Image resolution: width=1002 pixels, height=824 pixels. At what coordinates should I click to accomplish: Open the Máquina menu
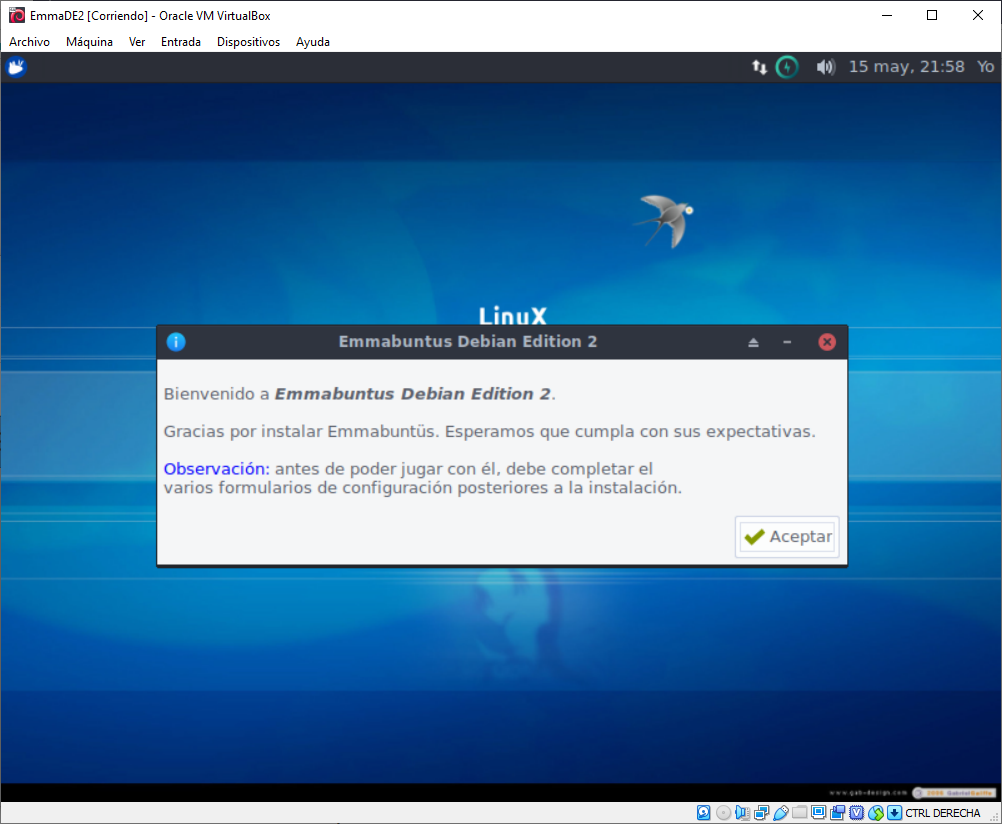coord(89,42)
